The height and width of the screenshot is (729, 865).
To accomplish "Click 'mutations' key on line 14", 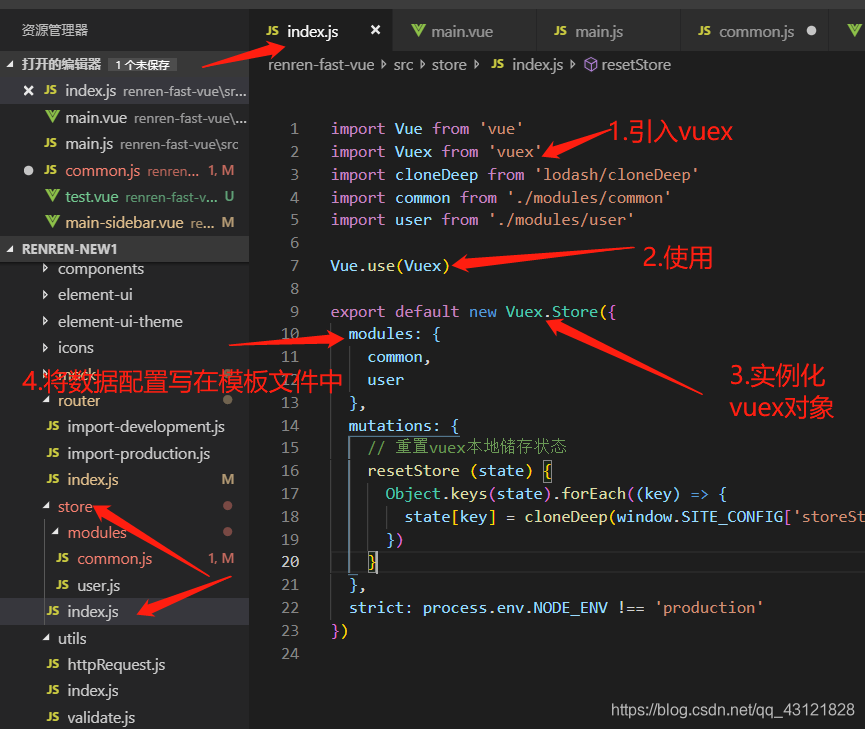I will [391, 425].
